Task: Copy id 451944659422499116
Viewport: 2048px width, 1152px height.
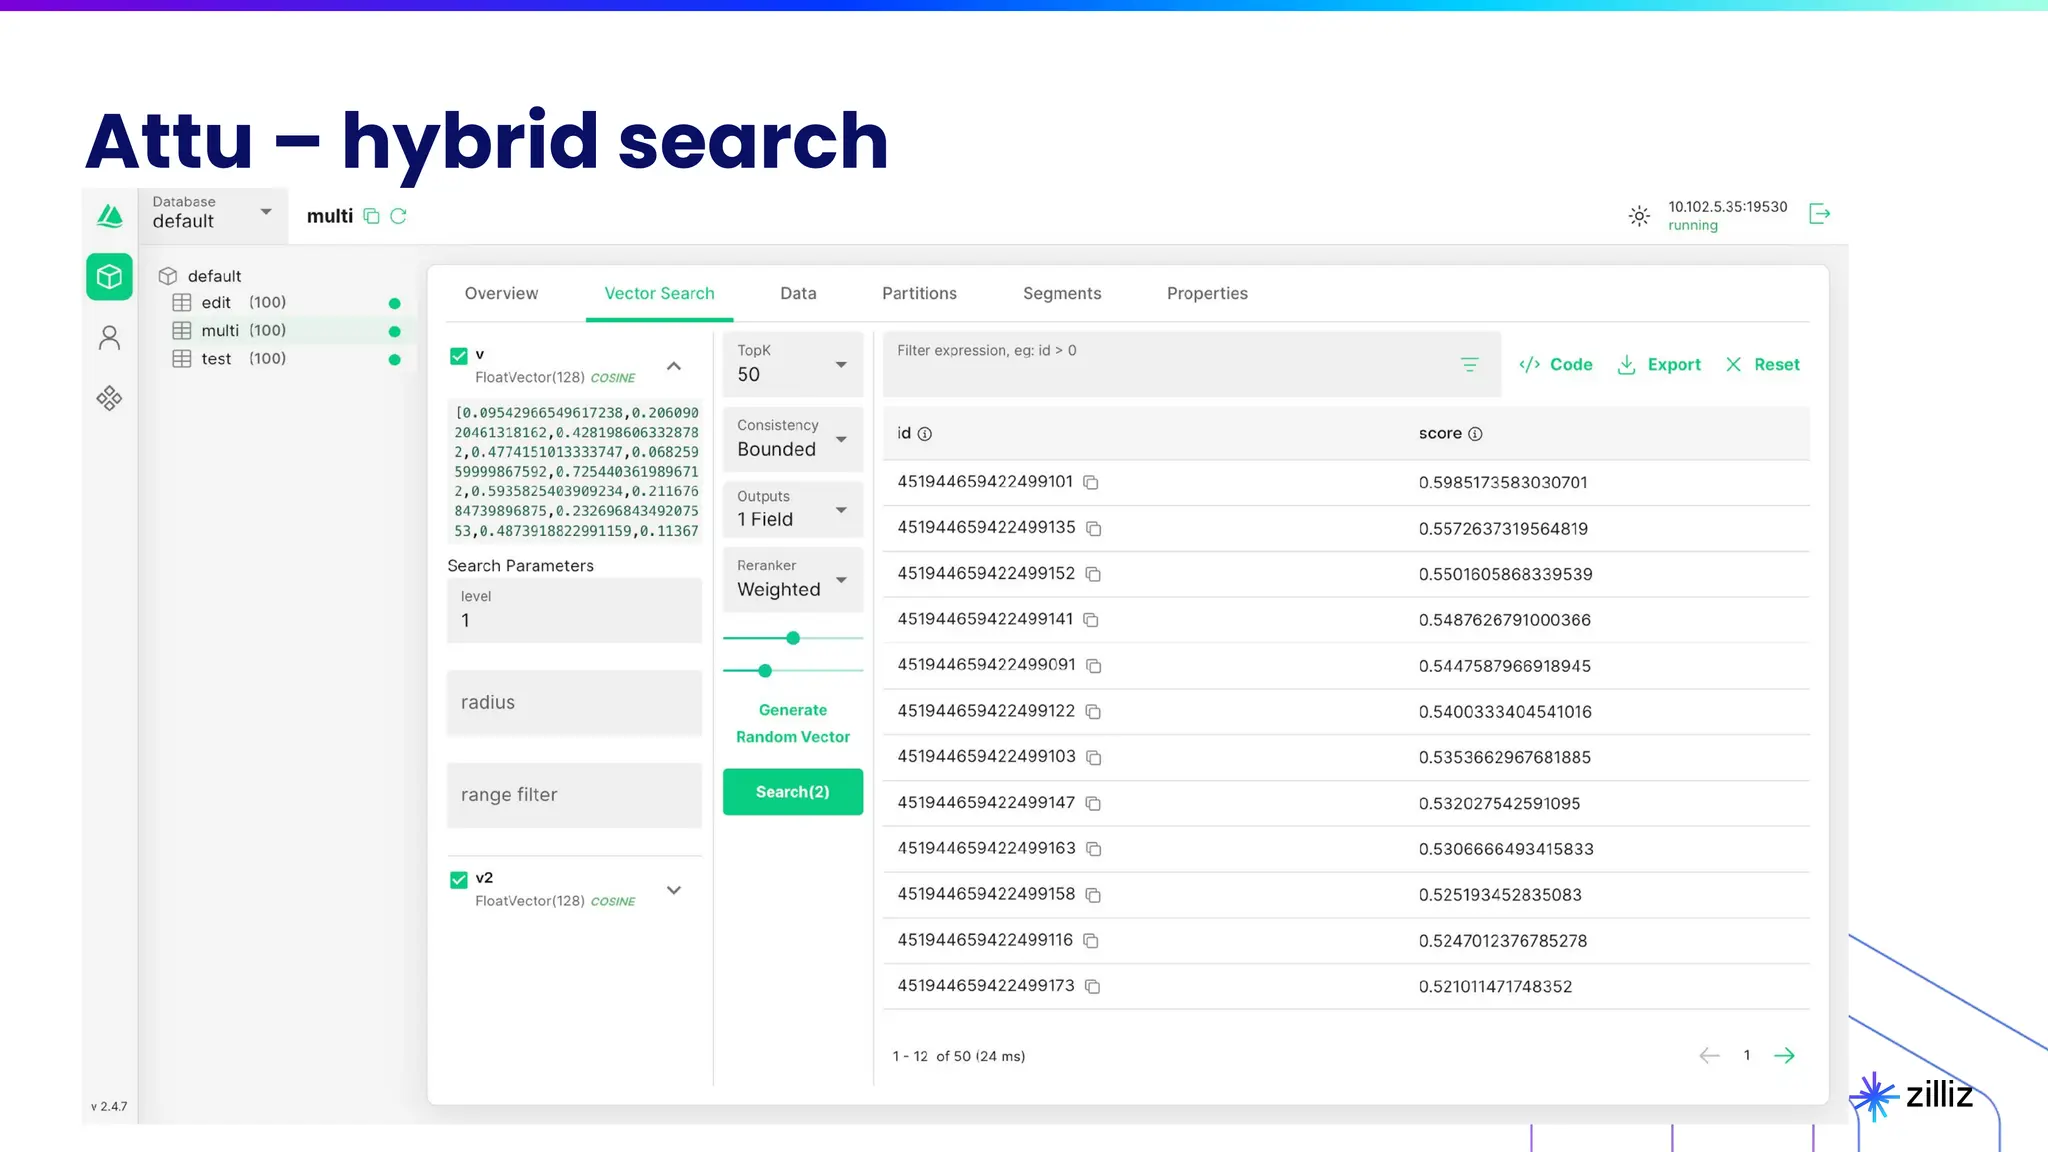Action: coord(1091,941)
